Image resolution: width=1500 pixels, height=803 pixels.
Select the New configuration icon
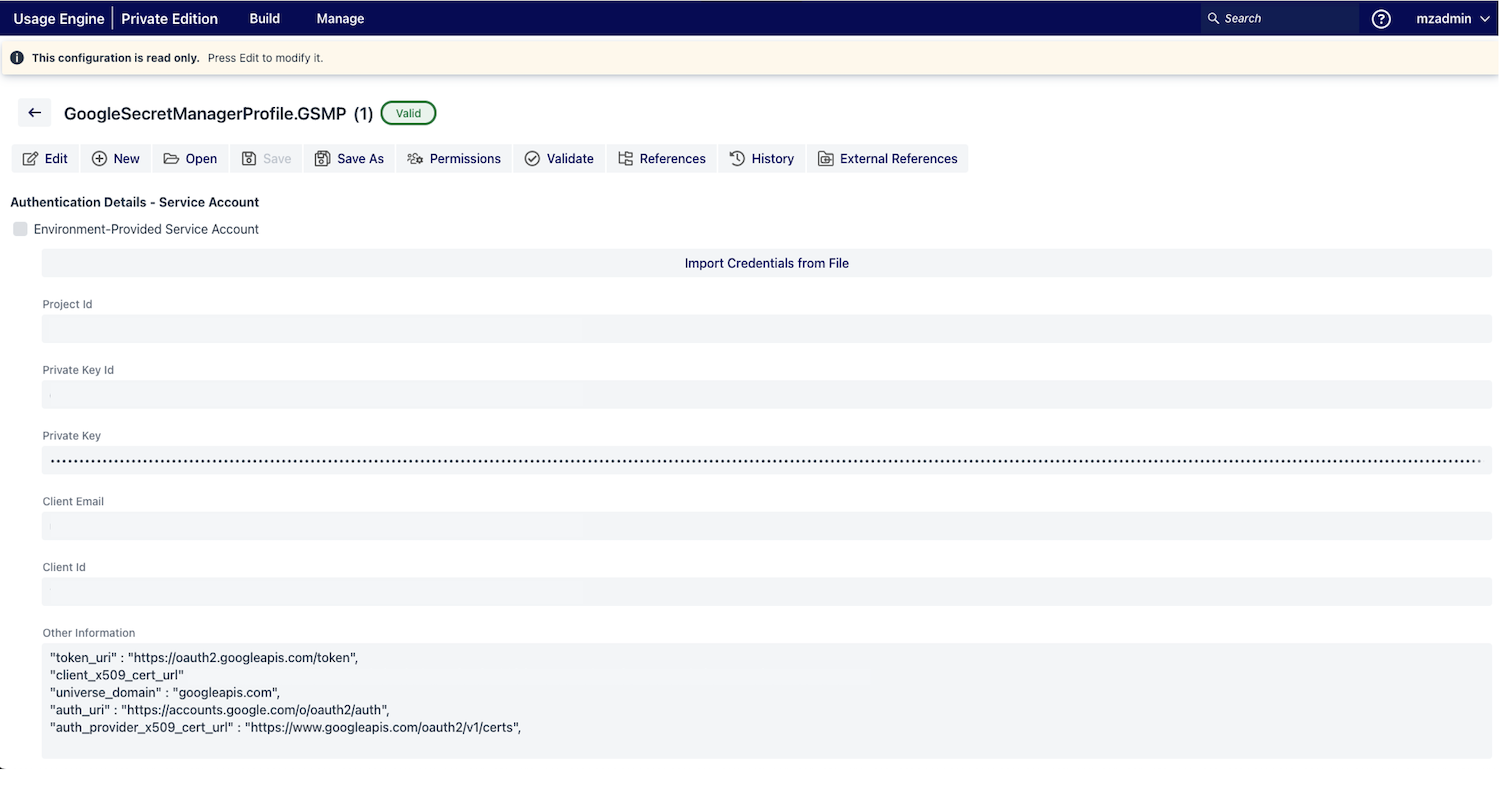98,158
